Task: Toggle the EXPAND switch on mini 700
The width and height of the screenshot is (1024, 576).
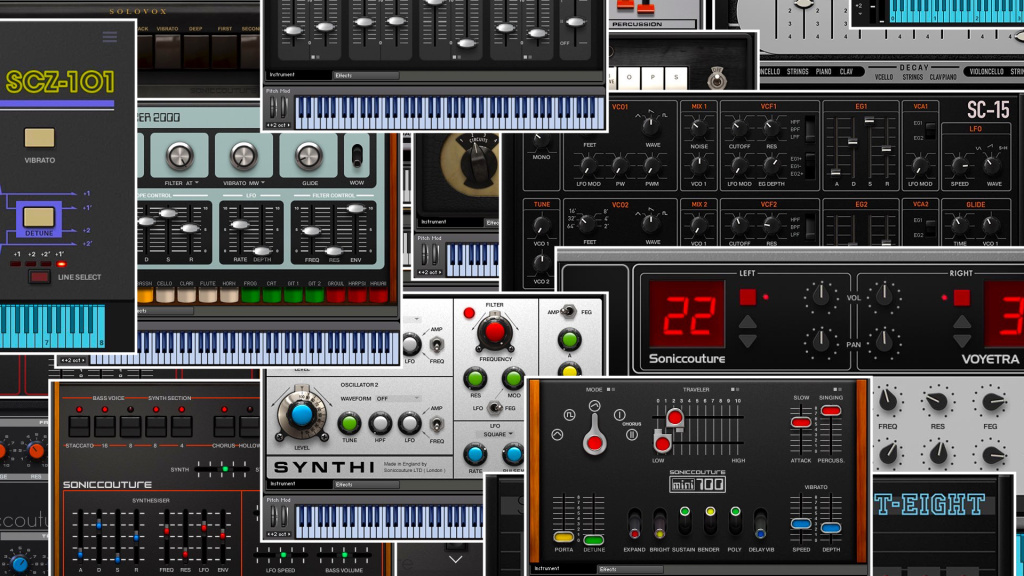Action: coord(634,523)
